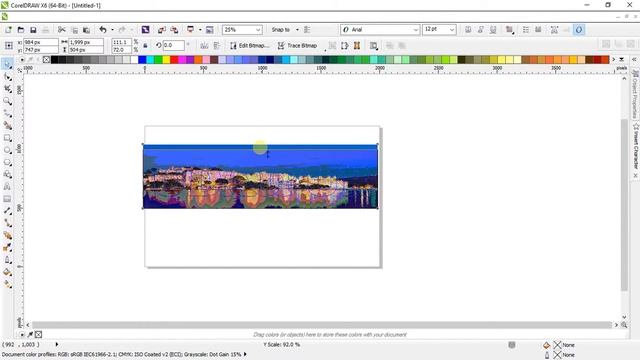This screenshot has height=360, width=640.
Task: Save the document with floppy icon
Action: pos(33,30)
